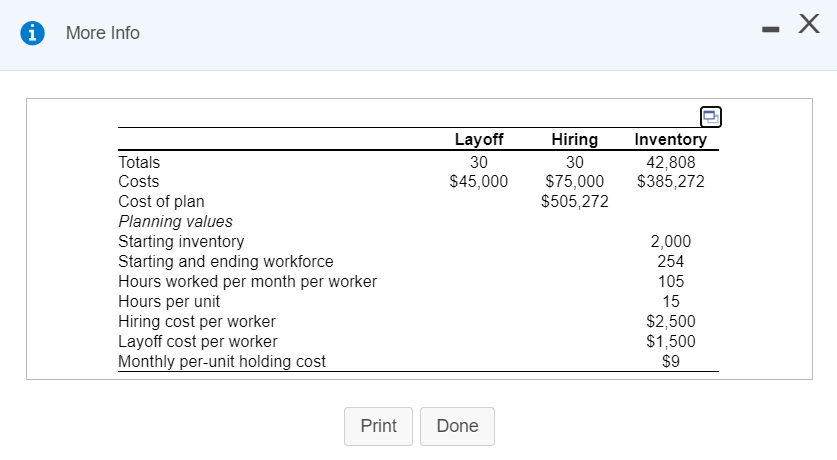Image resolution: width=837 pixels, height=460 pixels.
Task: Click hours worked value 105
Action: (671, 281)
